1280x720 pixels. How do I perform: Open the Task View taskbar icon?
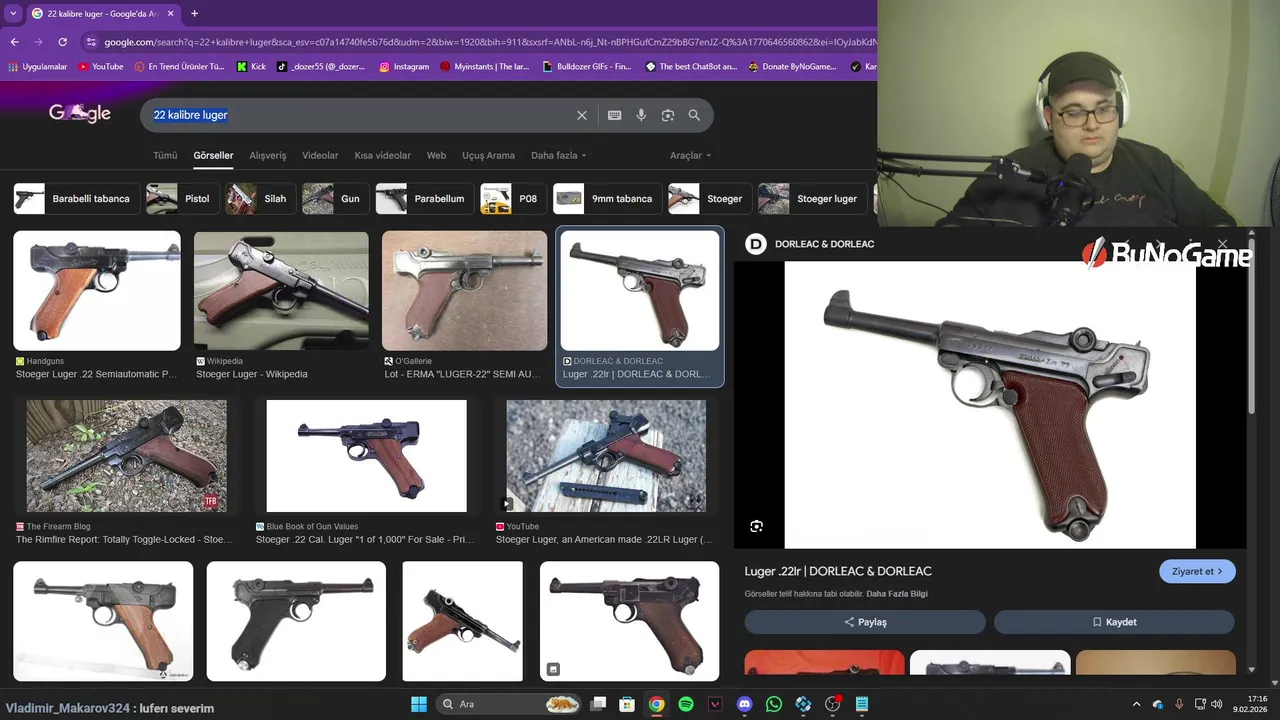[598, 704]
